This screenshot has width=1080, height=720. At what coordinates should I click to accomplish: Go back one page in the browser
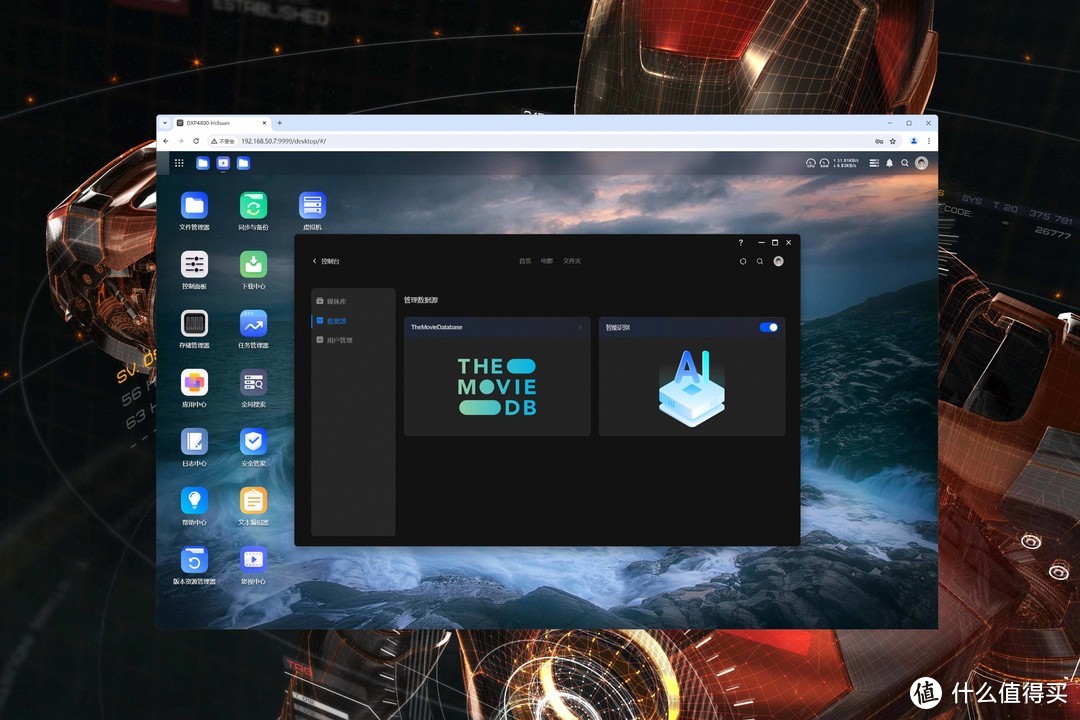[x=166, y=141]
